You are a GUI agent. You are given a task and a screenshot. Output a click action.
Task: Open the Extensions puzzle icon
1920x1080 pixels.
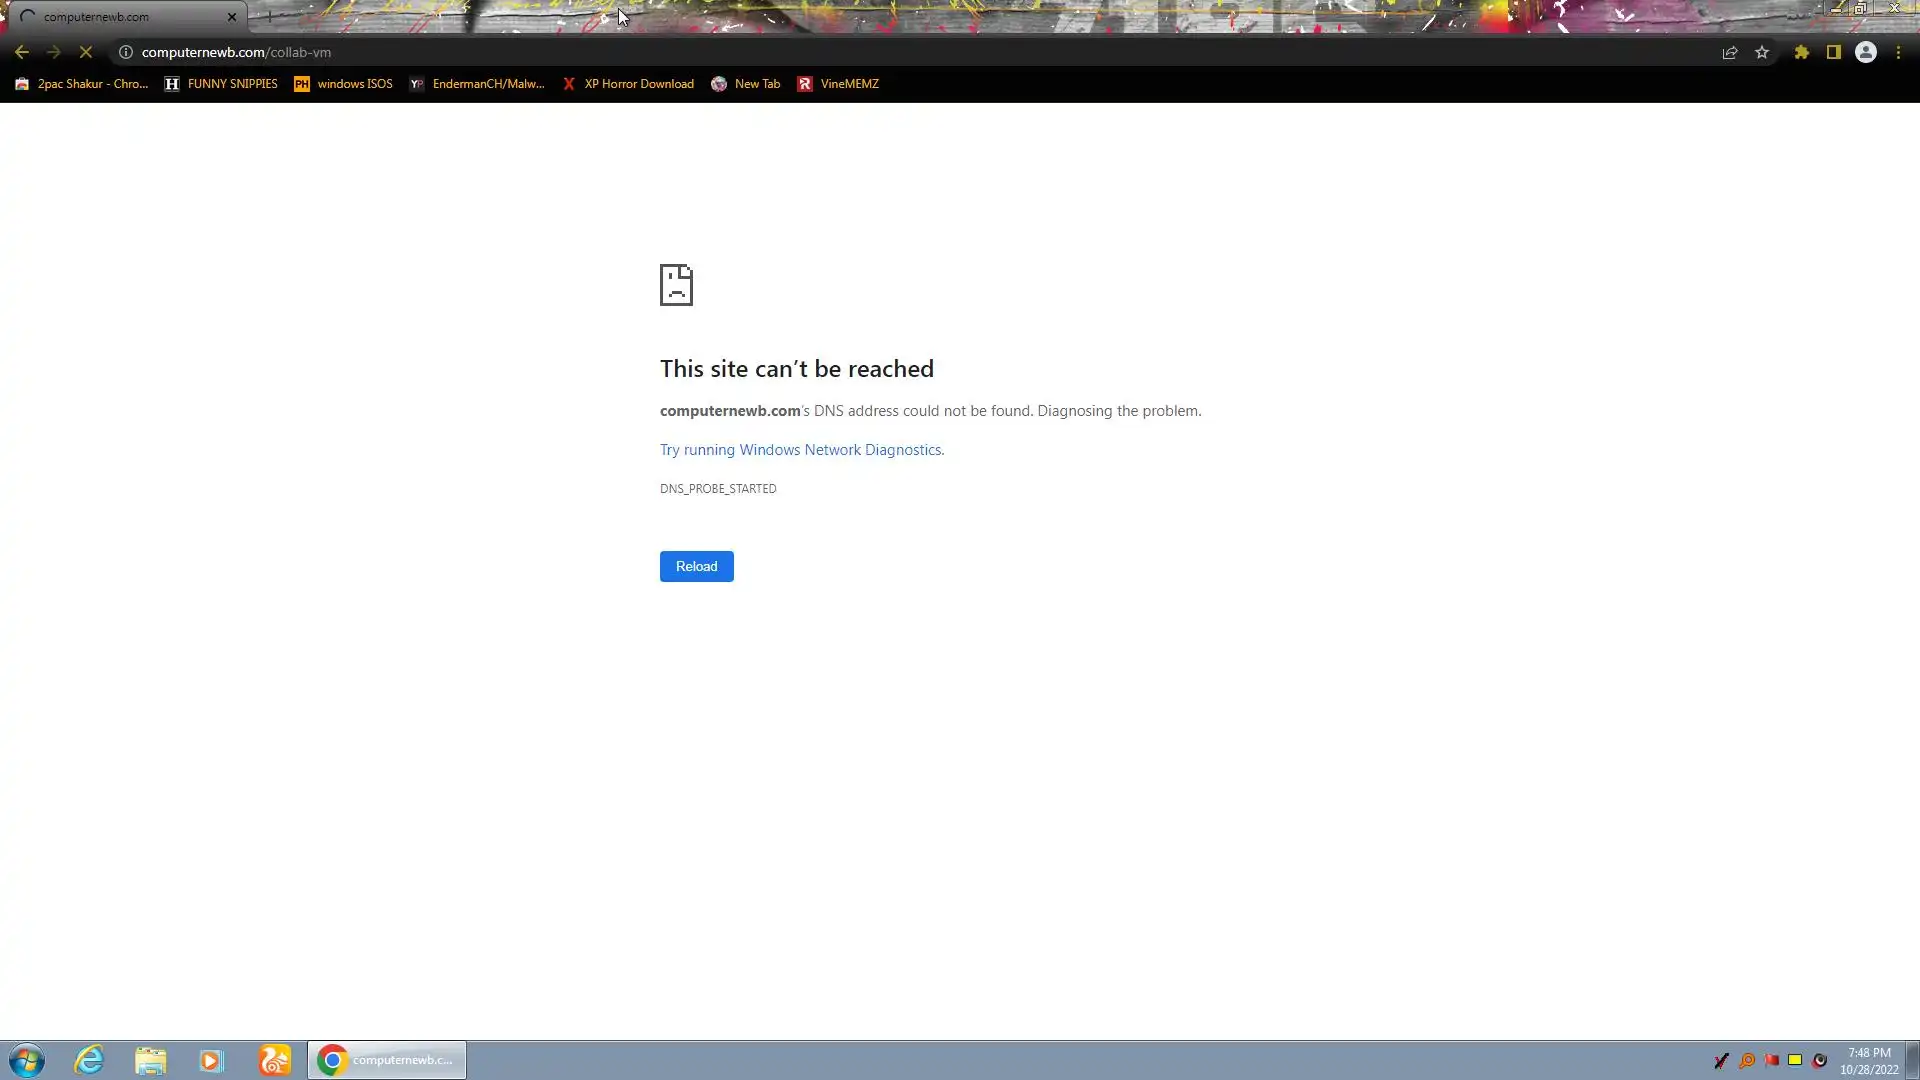[1801, 52]
